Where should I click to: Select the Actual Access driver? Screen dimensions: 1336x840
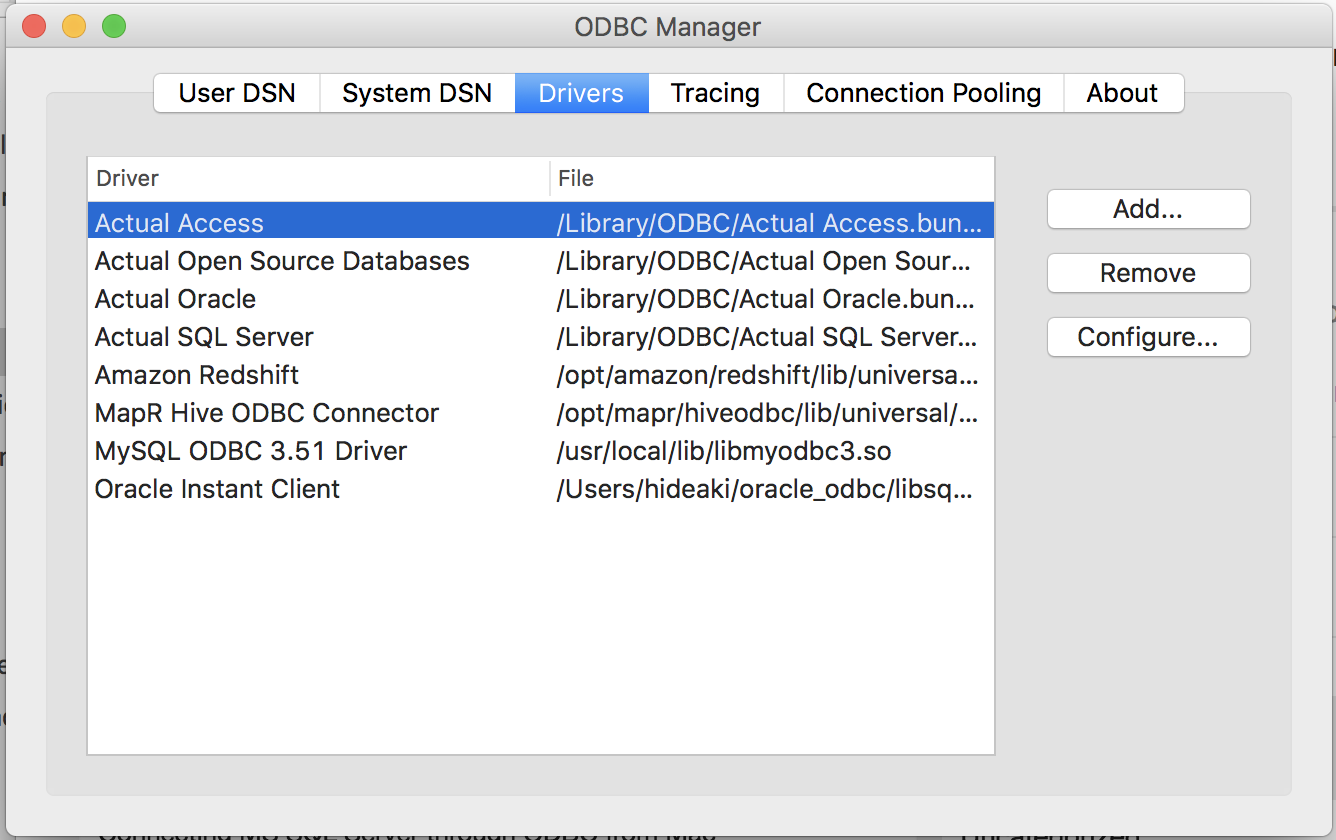(300, 222)
